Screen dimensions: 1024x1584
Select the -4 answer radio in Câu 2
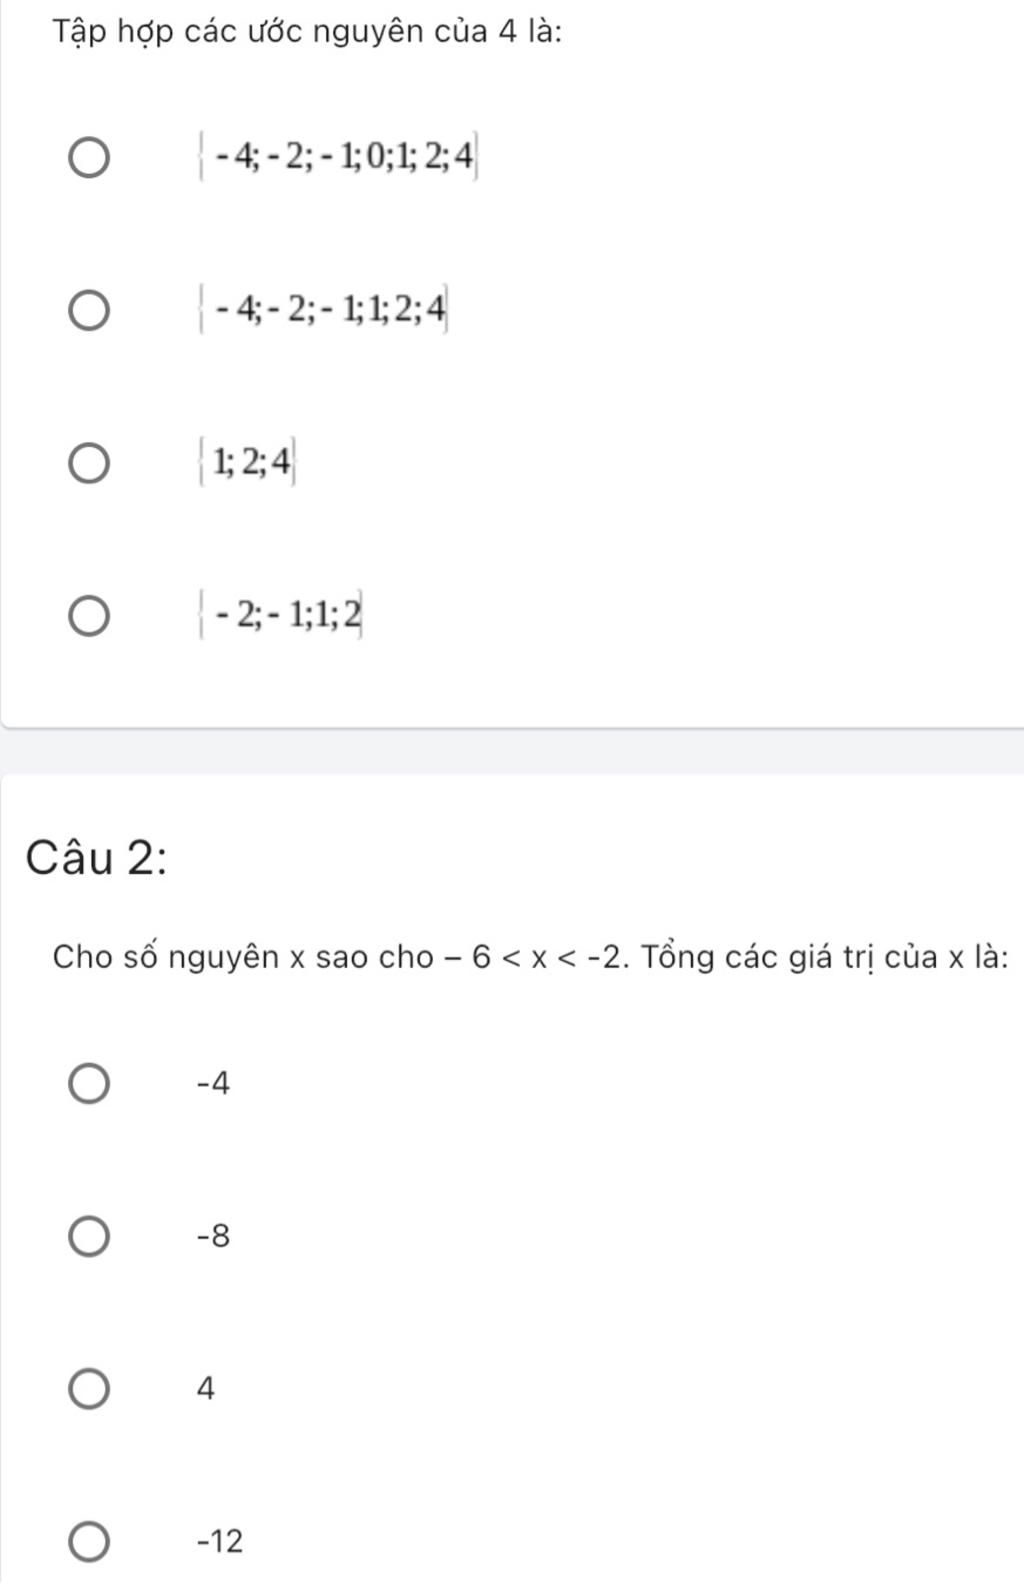pyautogui.click(x=89, y=1084)
